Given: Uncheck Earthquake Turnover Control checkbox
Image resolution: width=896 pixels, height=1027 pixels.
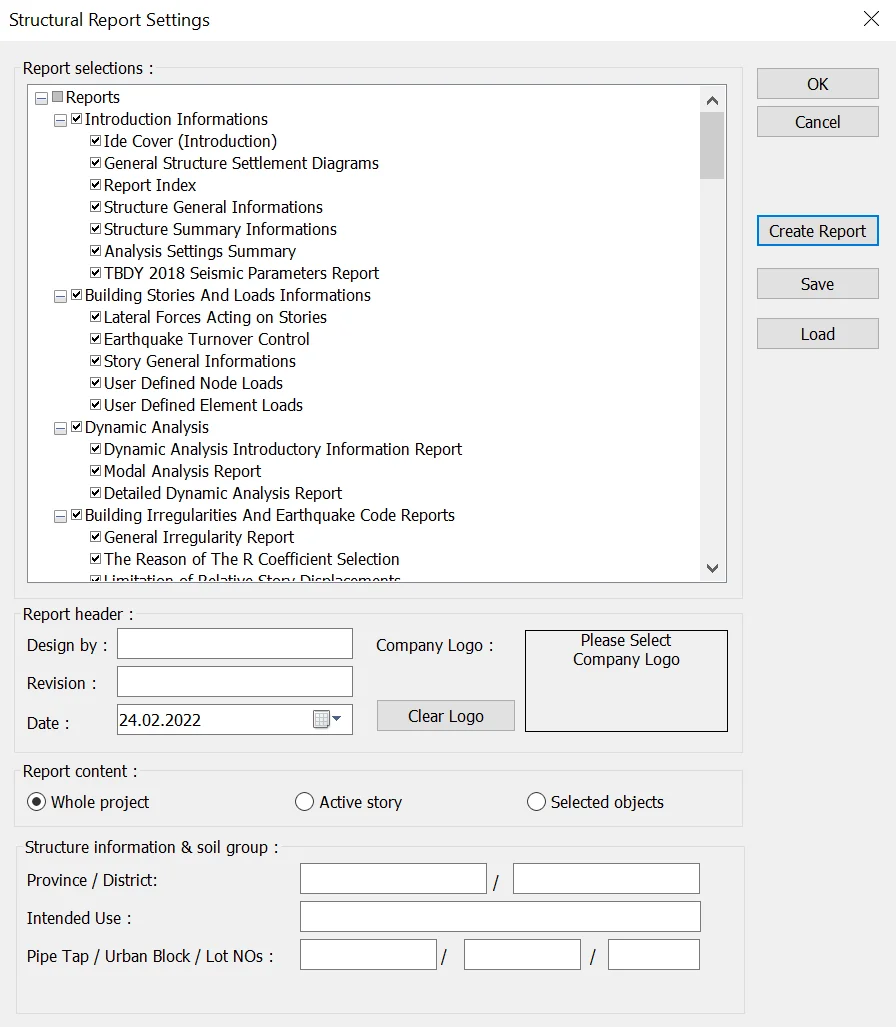Looking at the screenshot, I should 96,339.
